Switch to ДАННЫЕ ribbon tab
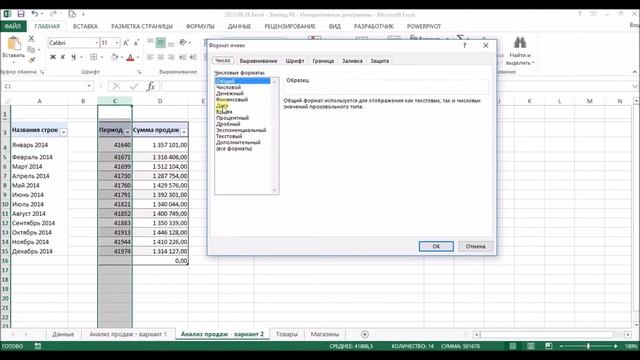This screenshot has width=640, height=360. pos(239,26)
